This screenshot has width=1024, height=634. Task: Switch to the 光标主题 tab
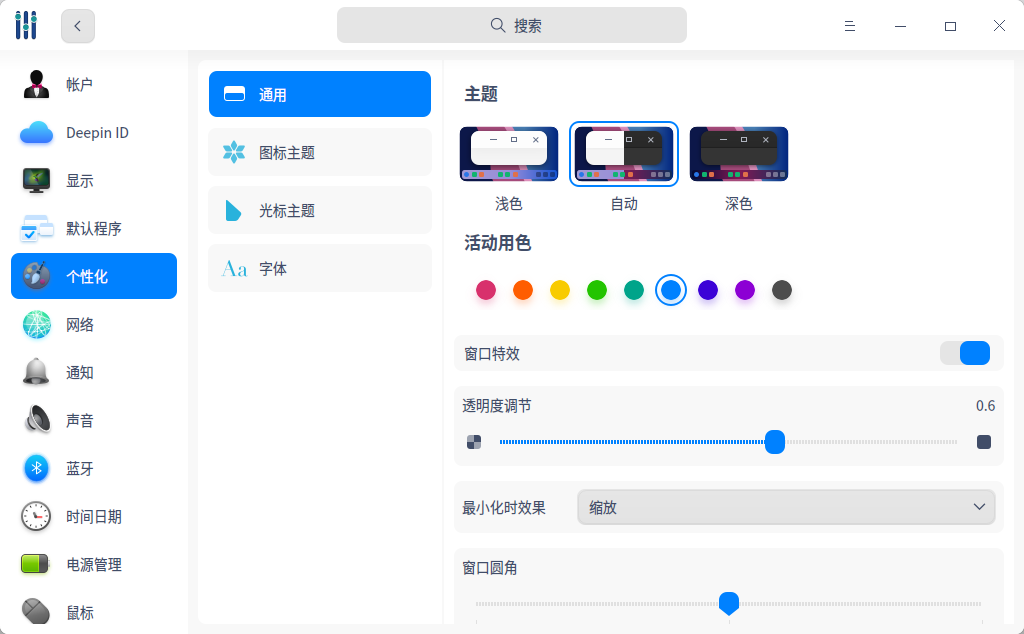click(x=320, y=210)
